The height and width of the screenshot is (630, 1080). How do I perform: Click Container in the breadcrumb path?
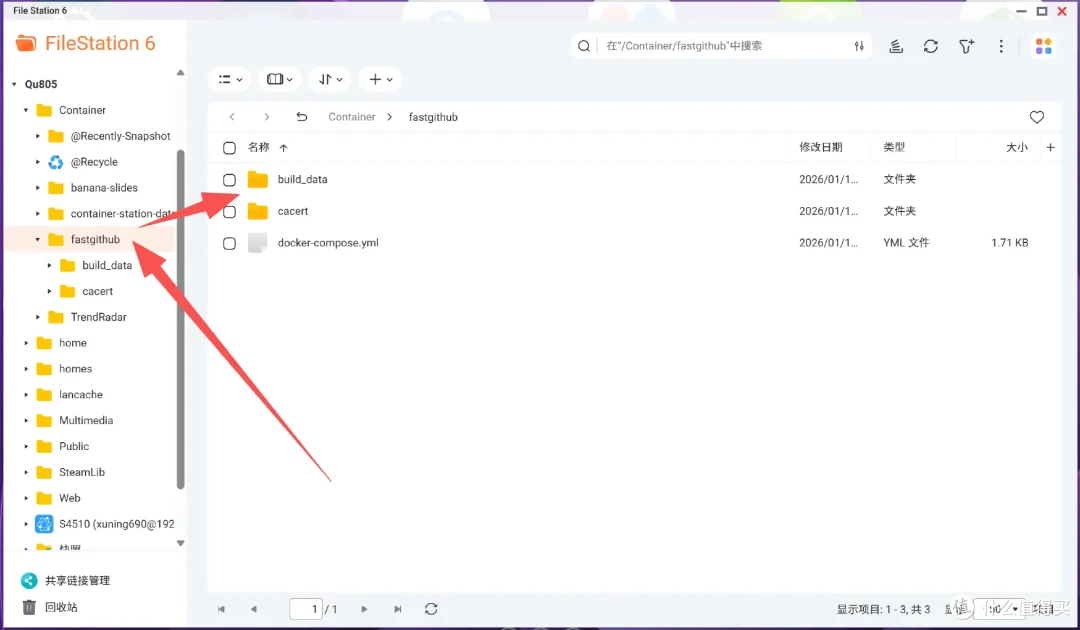pos(351,117)
